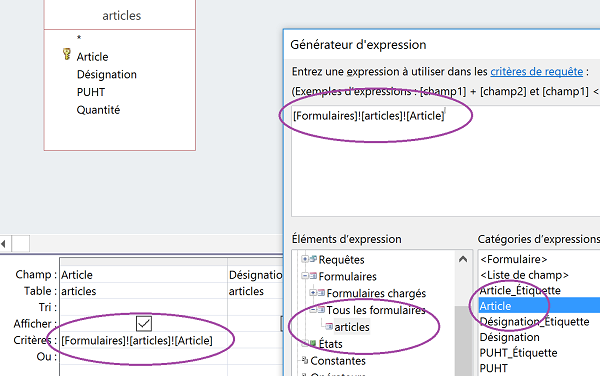Click the Tous les formulaires icon

click(x=321, y=309)
